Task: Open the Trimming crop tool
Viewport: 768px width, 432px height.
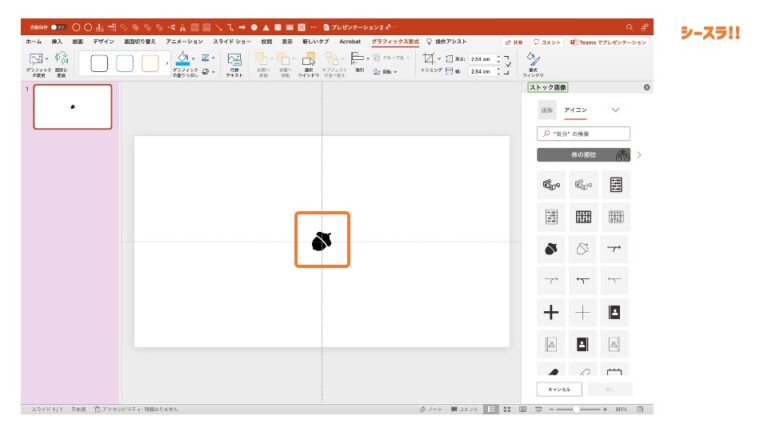Action: [x=429, y=63]
